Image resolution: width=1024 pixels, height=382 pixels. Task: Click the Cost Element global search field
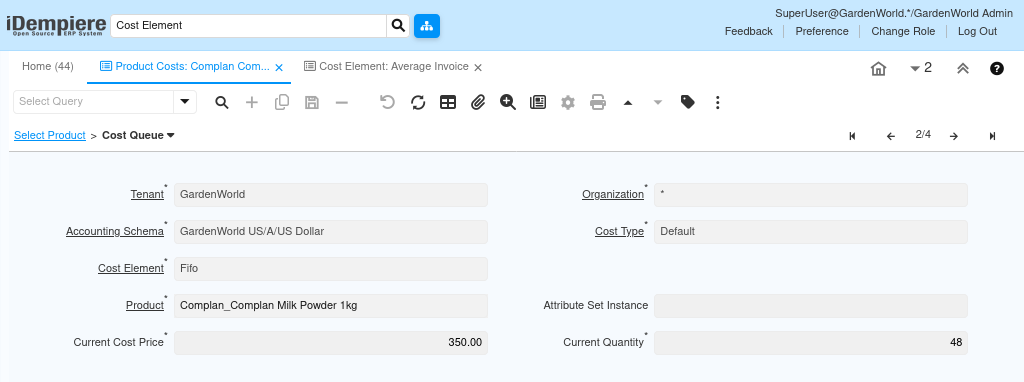[x=249, y=25]
